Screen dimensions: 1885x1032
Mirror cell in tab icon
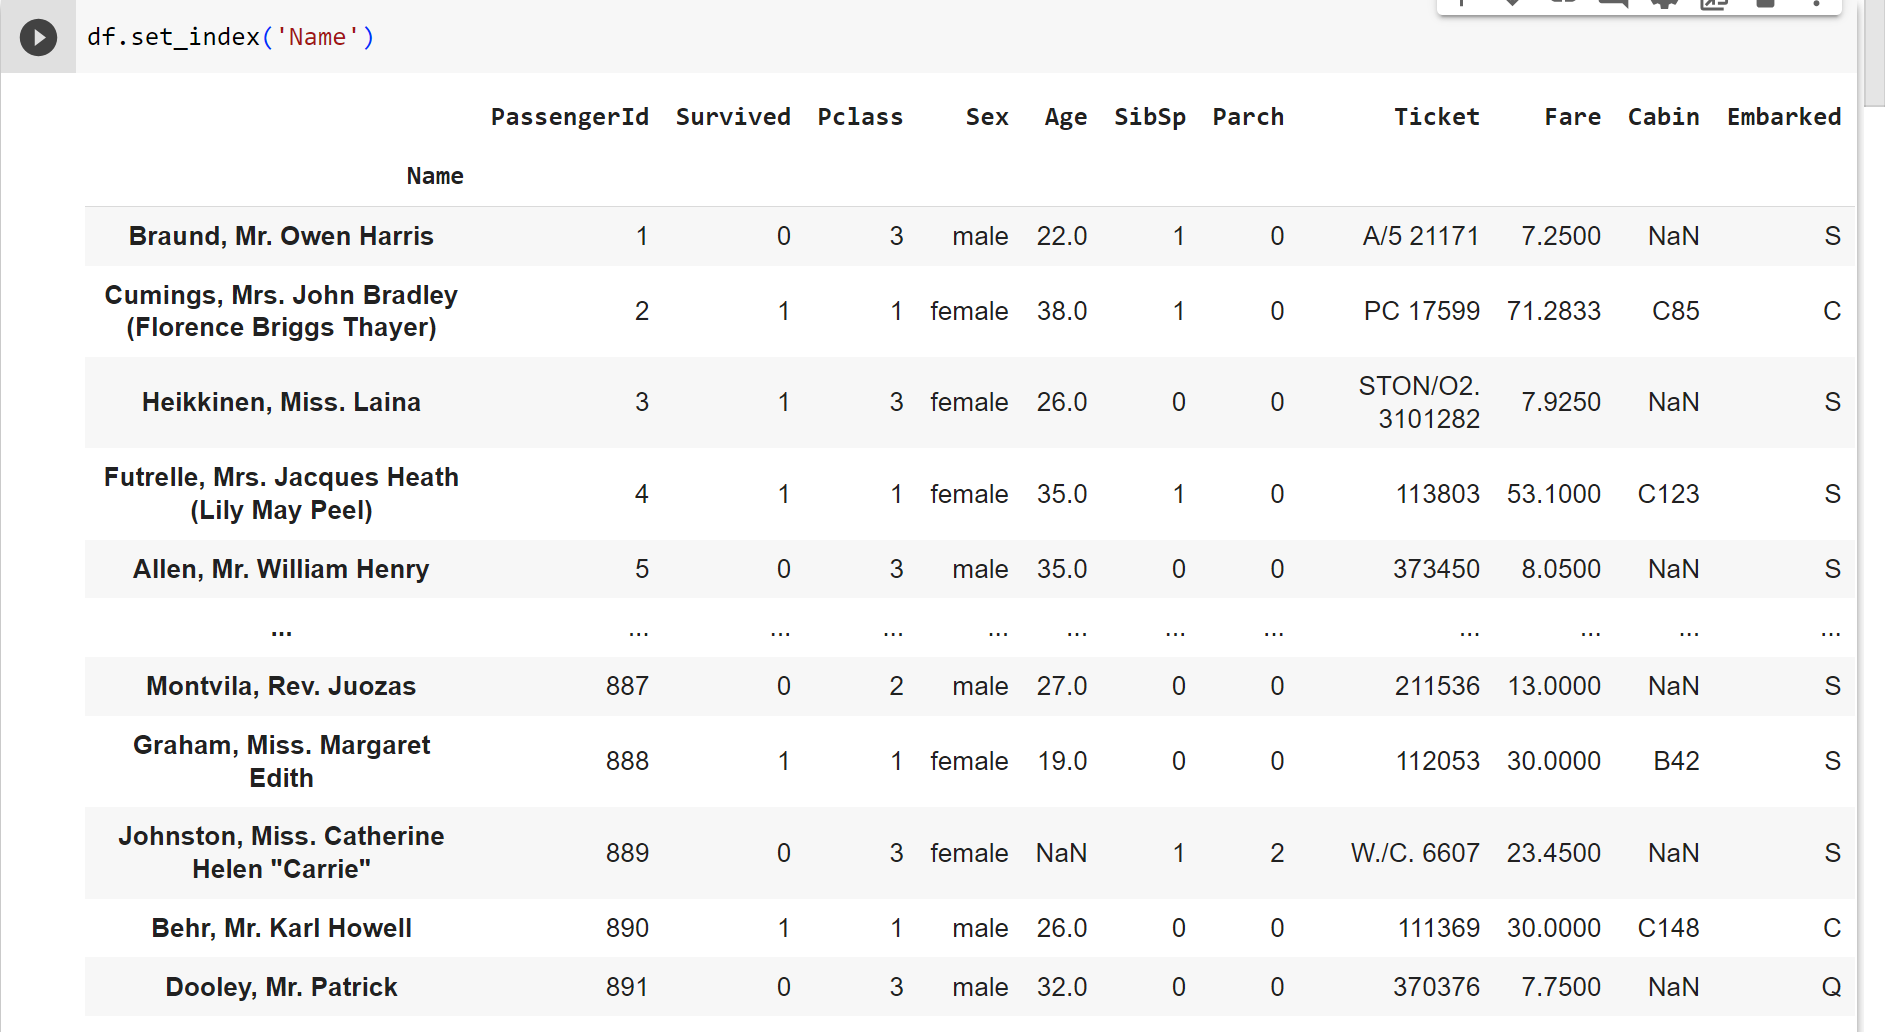(x=1714, y=3)
